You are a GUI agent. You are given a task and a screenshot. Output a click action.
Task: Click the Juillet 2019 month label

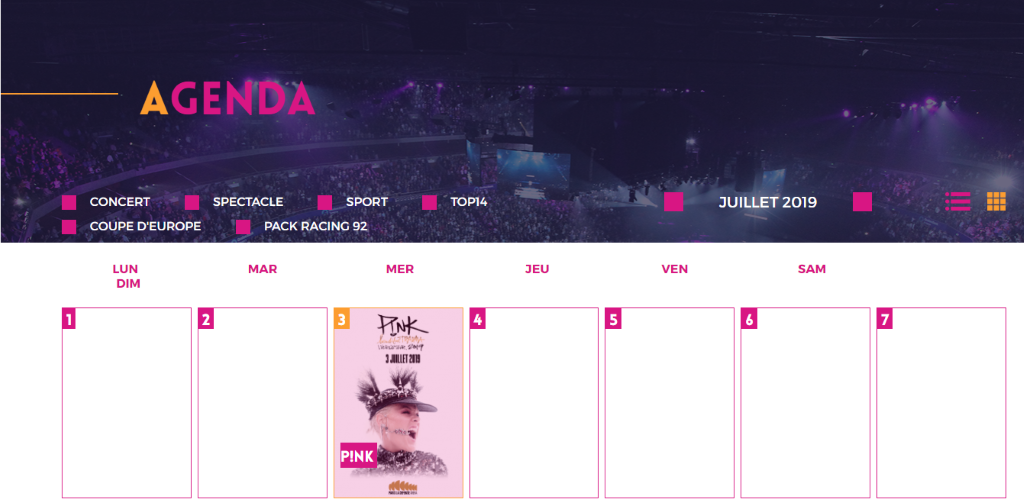pyautogui.click(x=768, y=202)
